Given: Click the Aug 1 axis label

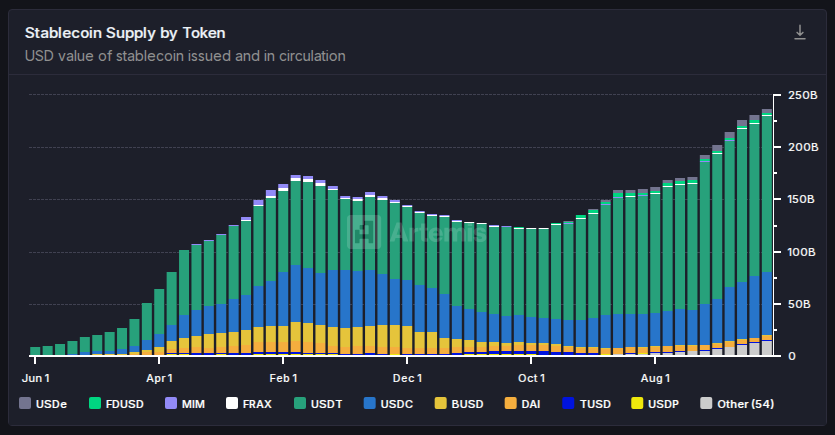Looking at the screenshot, I should point(655,378).
